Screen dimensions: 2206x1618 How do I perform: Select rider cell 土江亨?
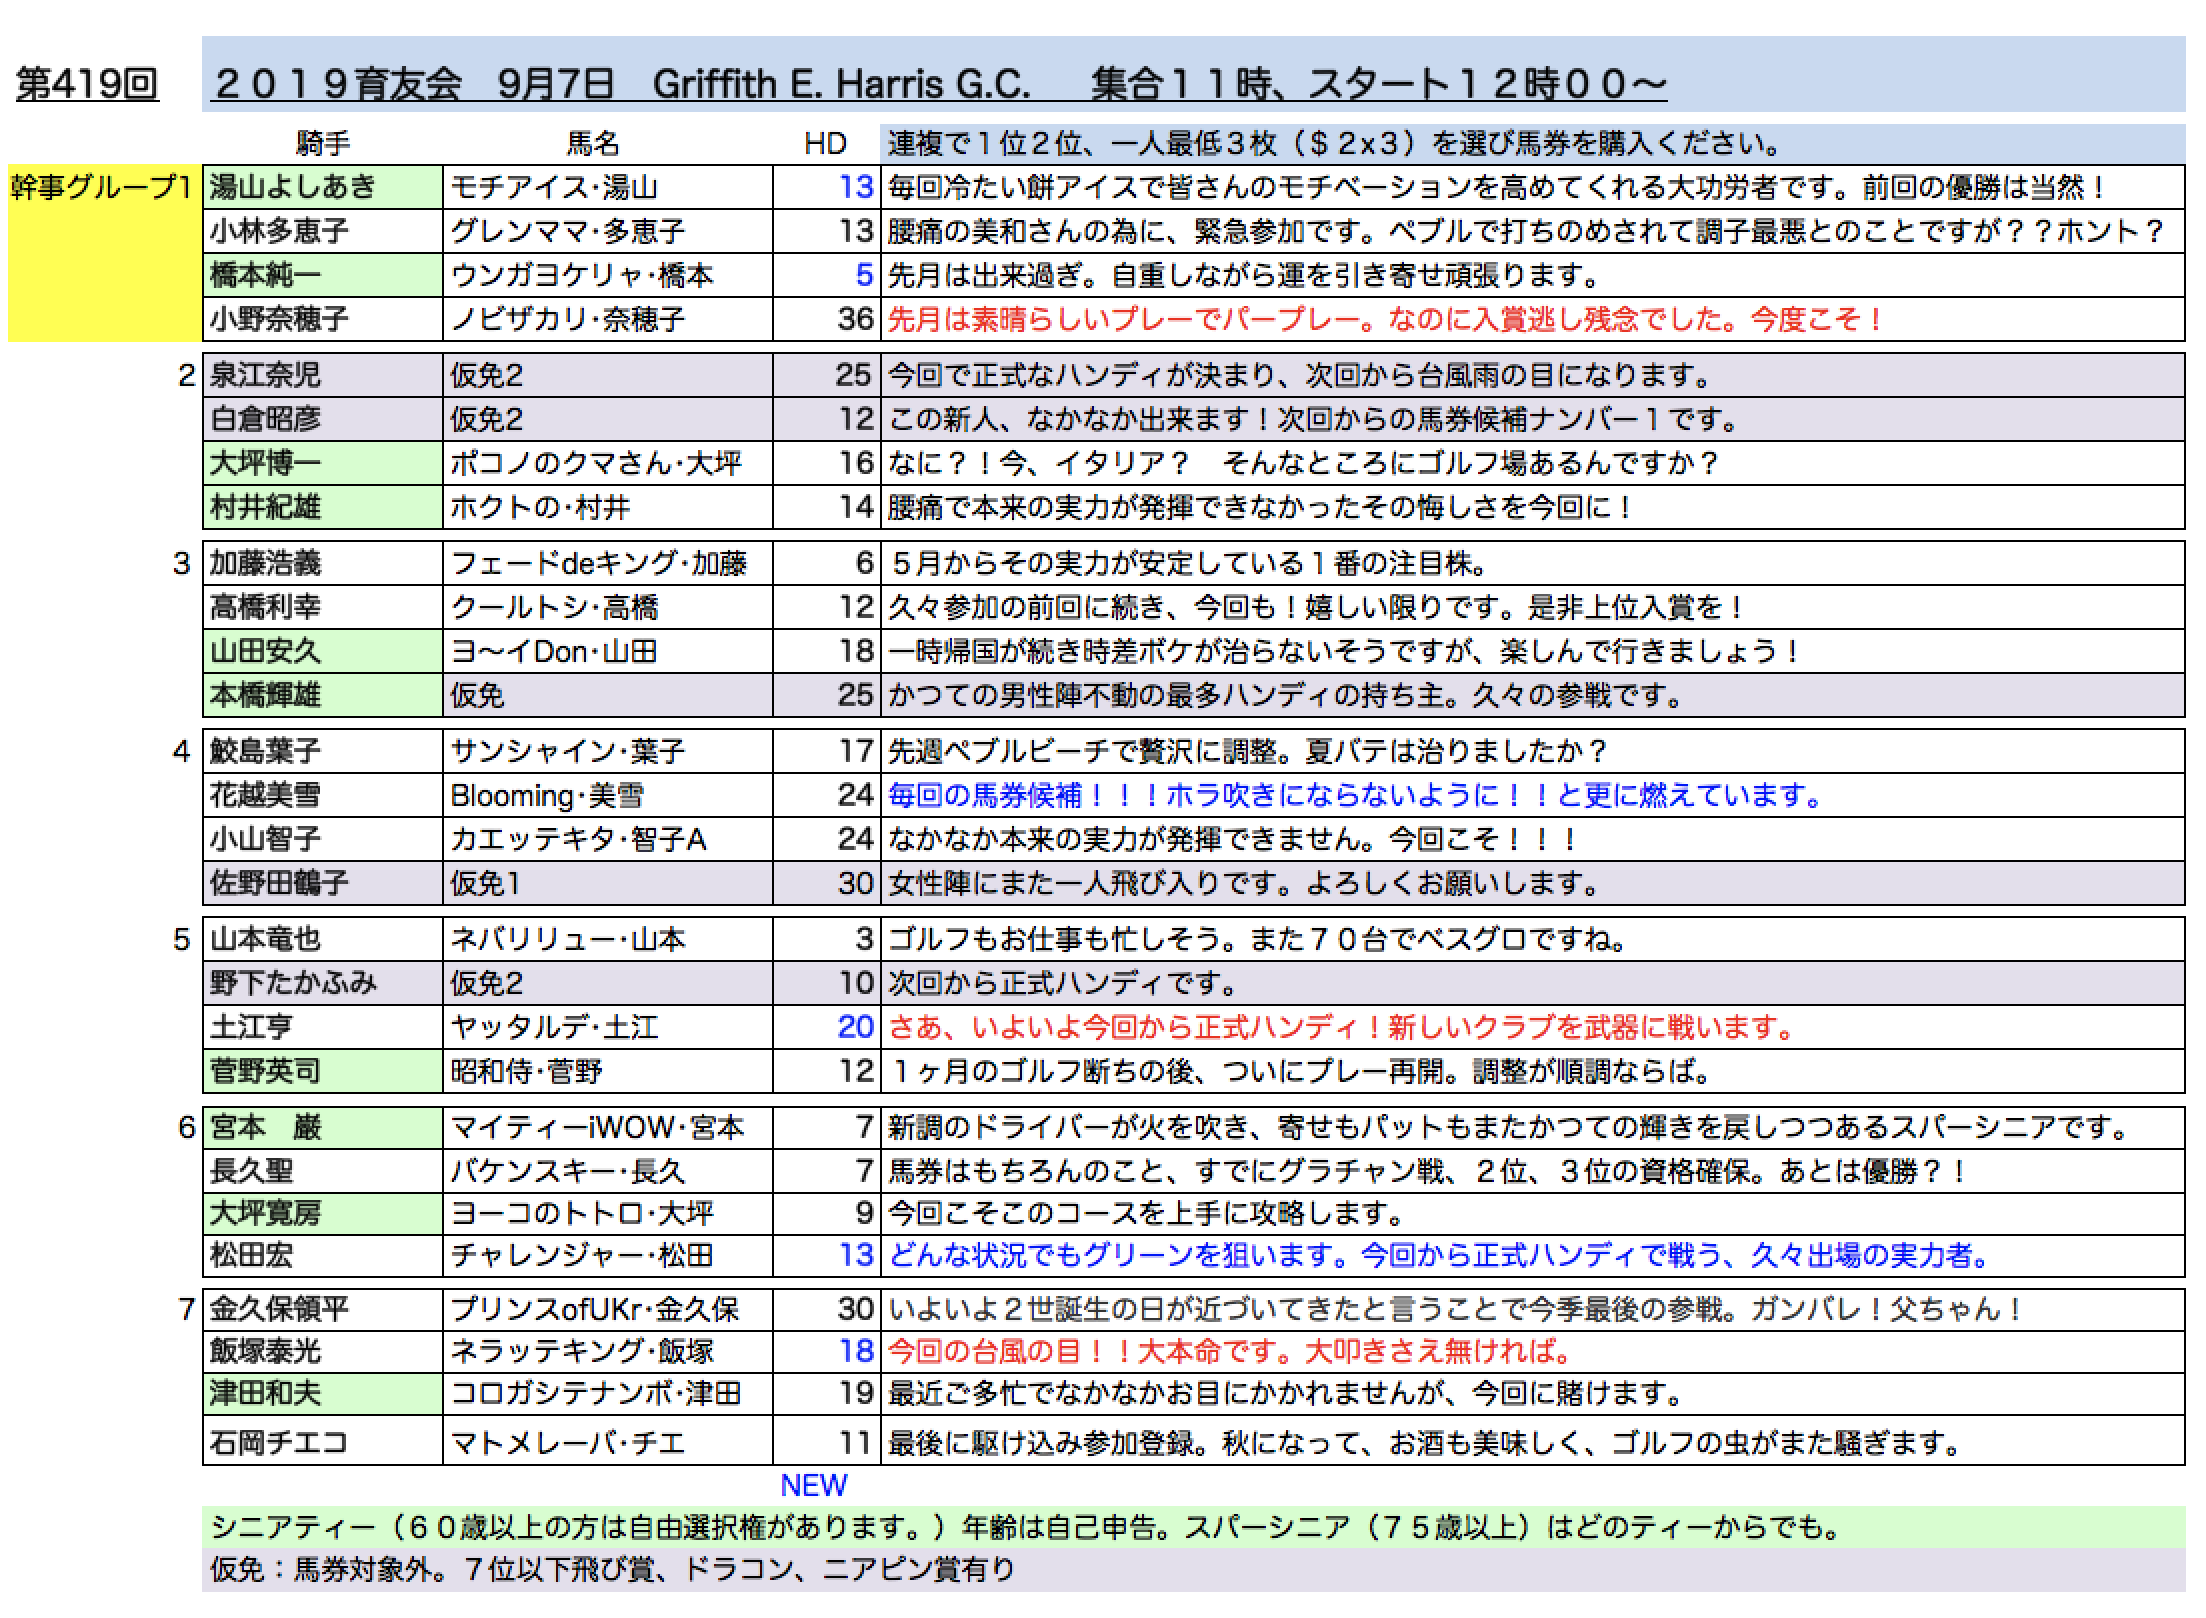tap(323, 1027)
